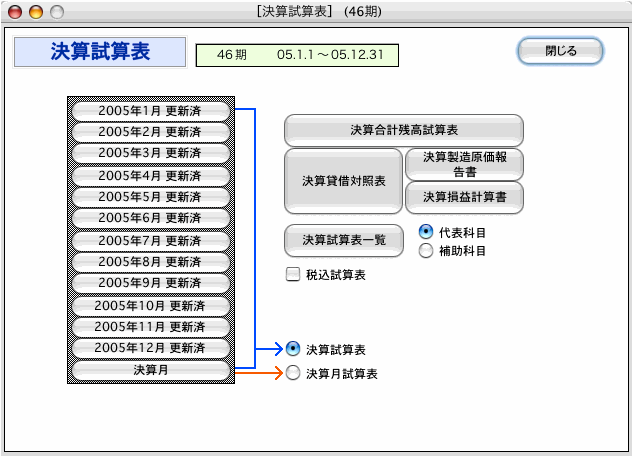Select the 代表科目 radio button
Image resolution: width=632 pixels, height=456 pixels.
coord(426,232)
